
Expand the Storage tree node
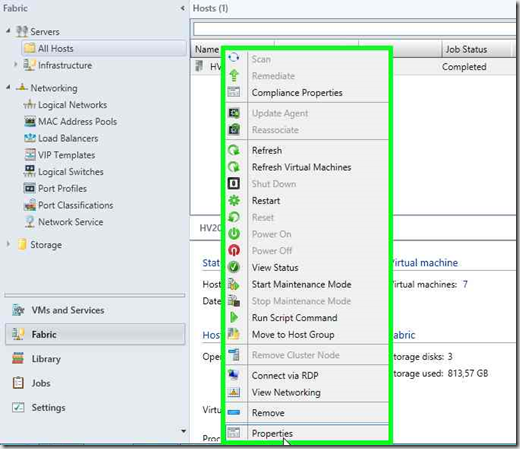point(8,244)
